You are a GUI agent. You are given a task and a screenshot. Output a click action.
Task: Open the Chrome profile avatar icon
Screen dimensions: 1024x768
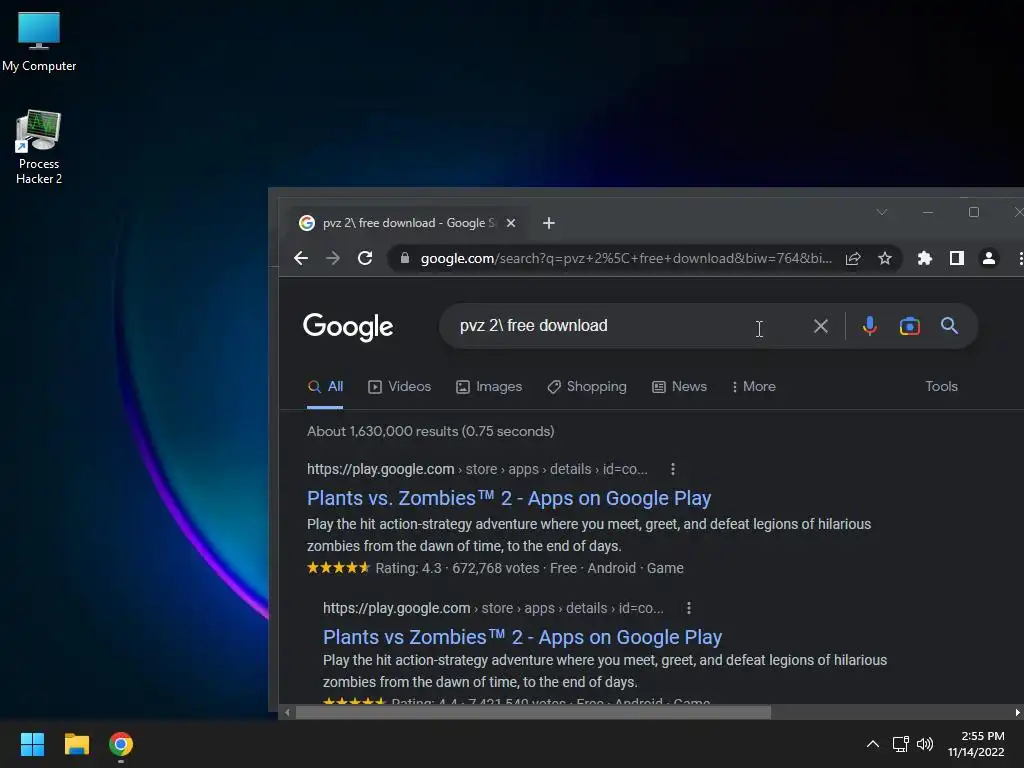tap(989, 259)
